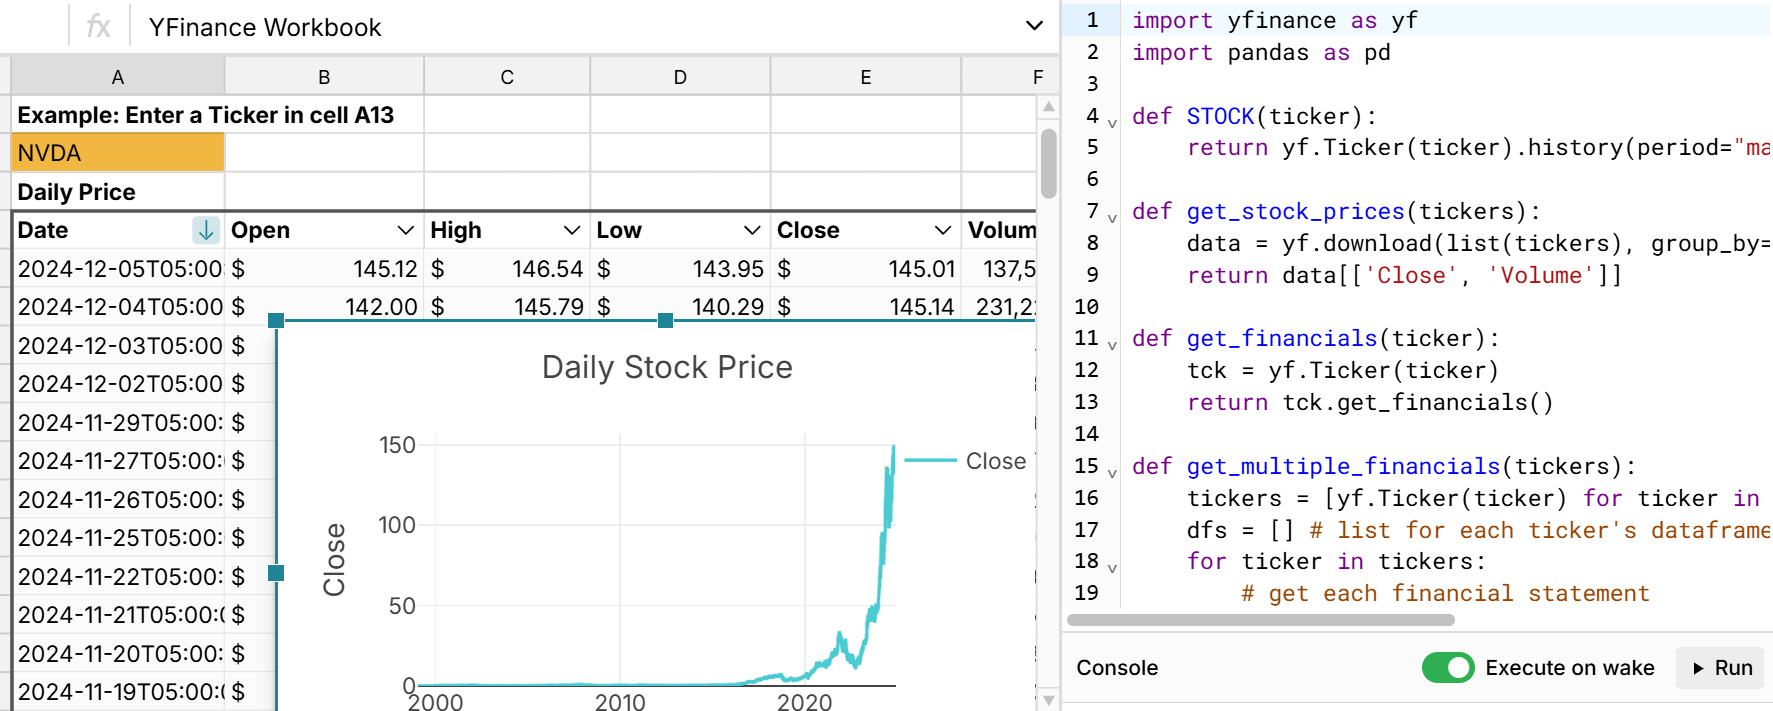Viewport: 1773px width, 711px height.
Task: Click the chart's top-left resize handle
Action: tap(276, 320)
